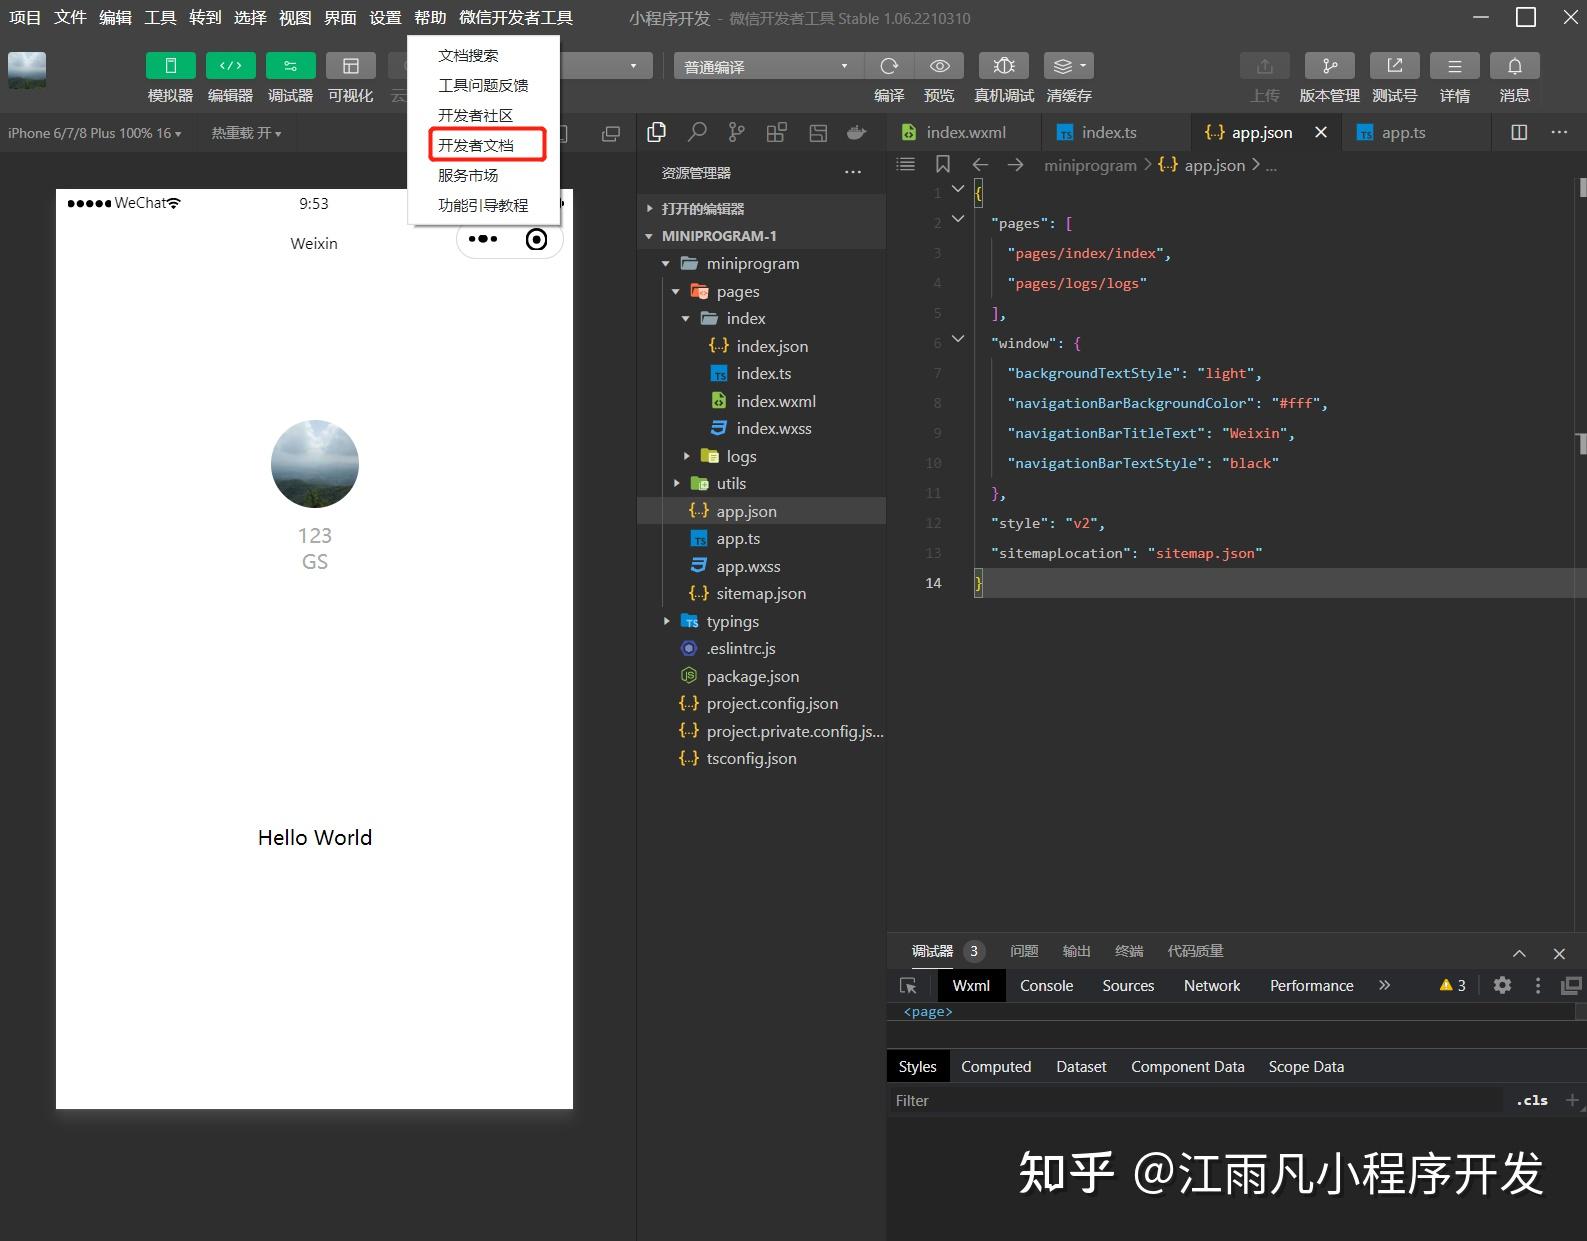This screenshot has width=1587, height=1241.
Task: Toggle the simulator panel button
Action: 170,66
